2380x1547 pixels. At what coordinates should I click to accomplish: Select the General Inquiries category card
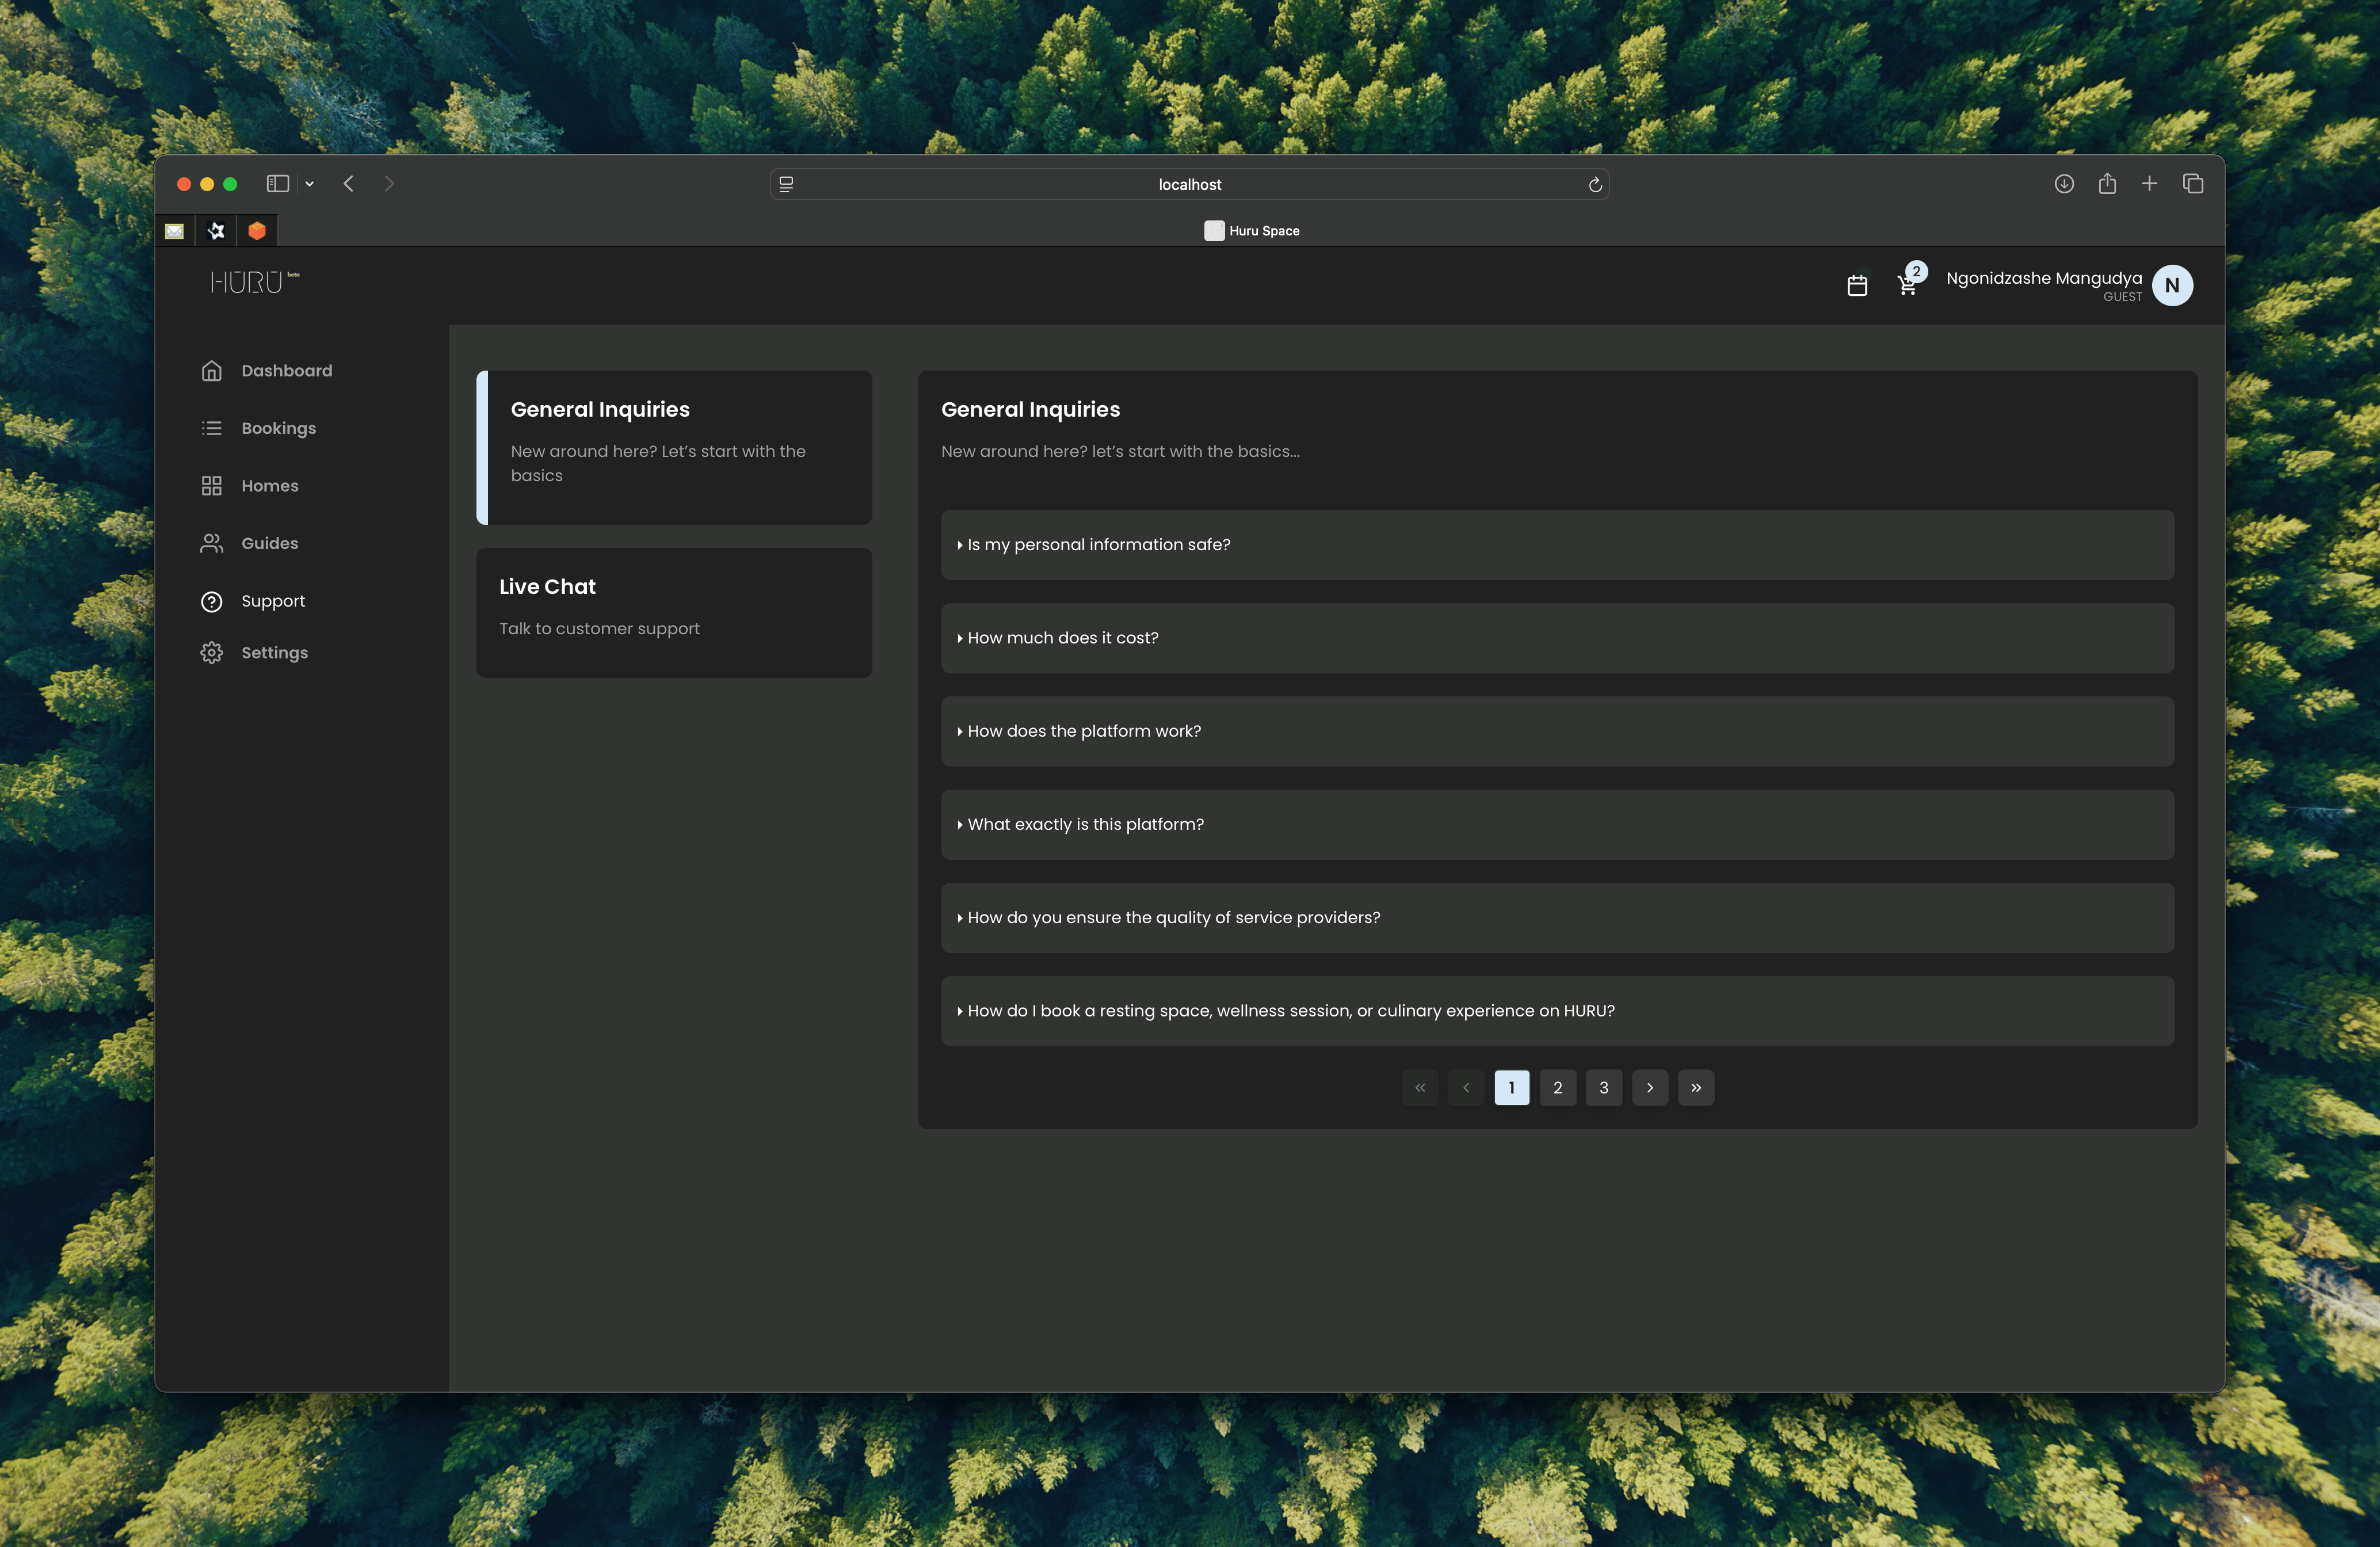tap(673, 448)
